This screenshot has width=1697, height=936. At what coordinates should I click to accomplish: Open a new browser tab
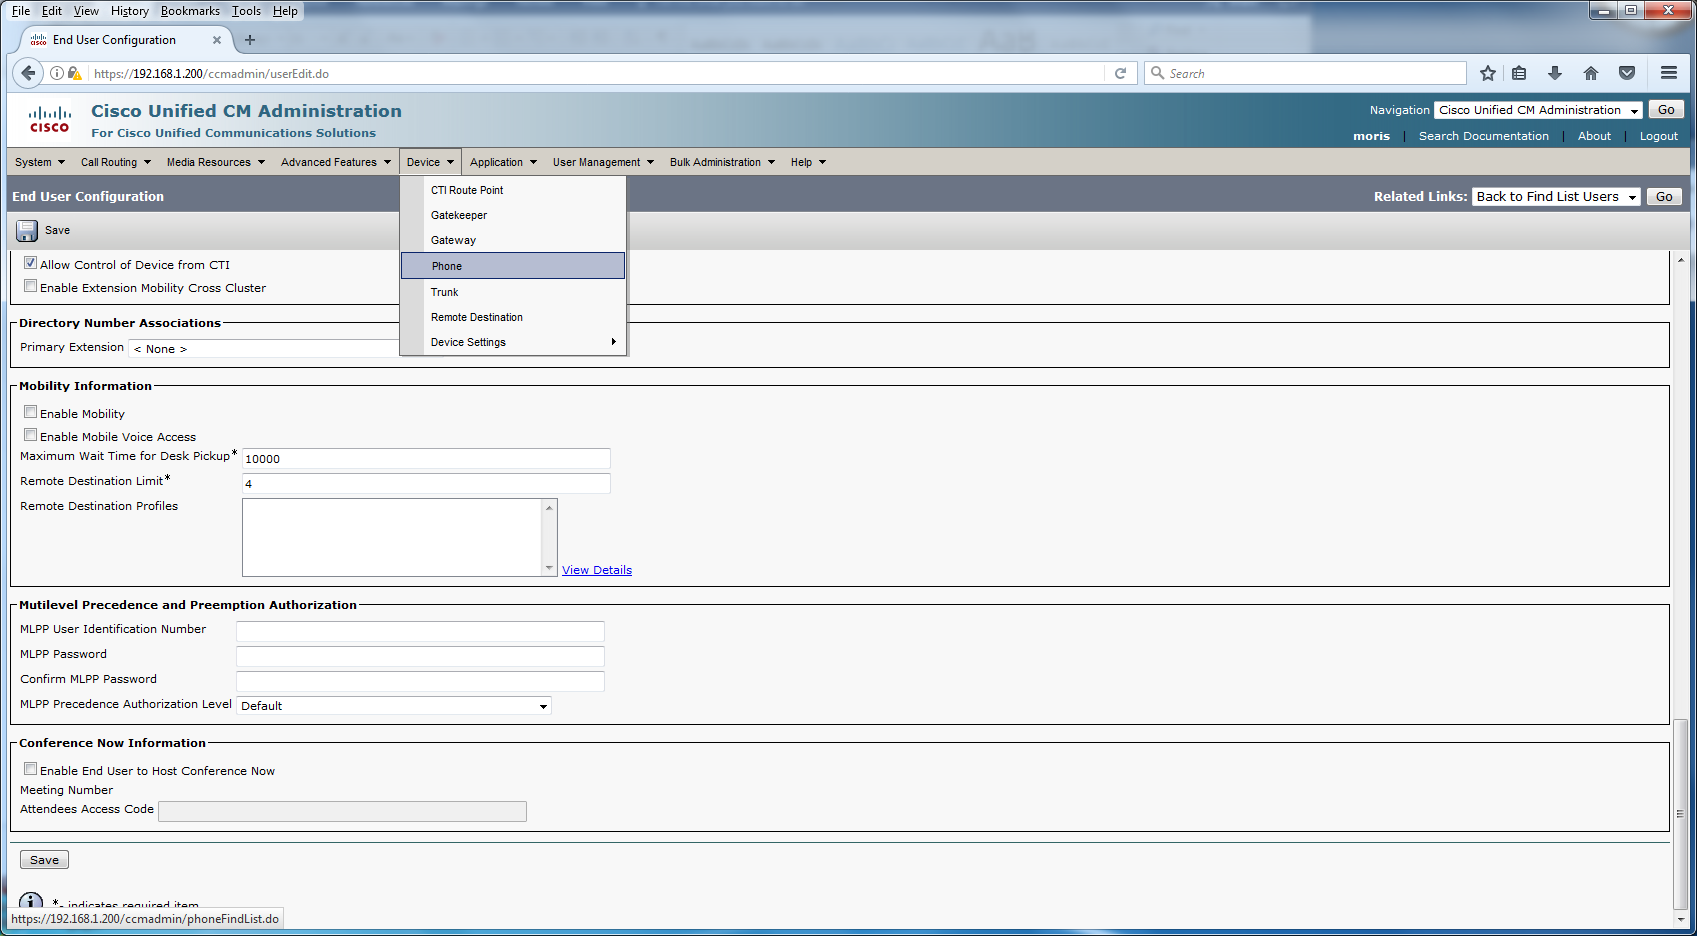(x=250, y=40)
